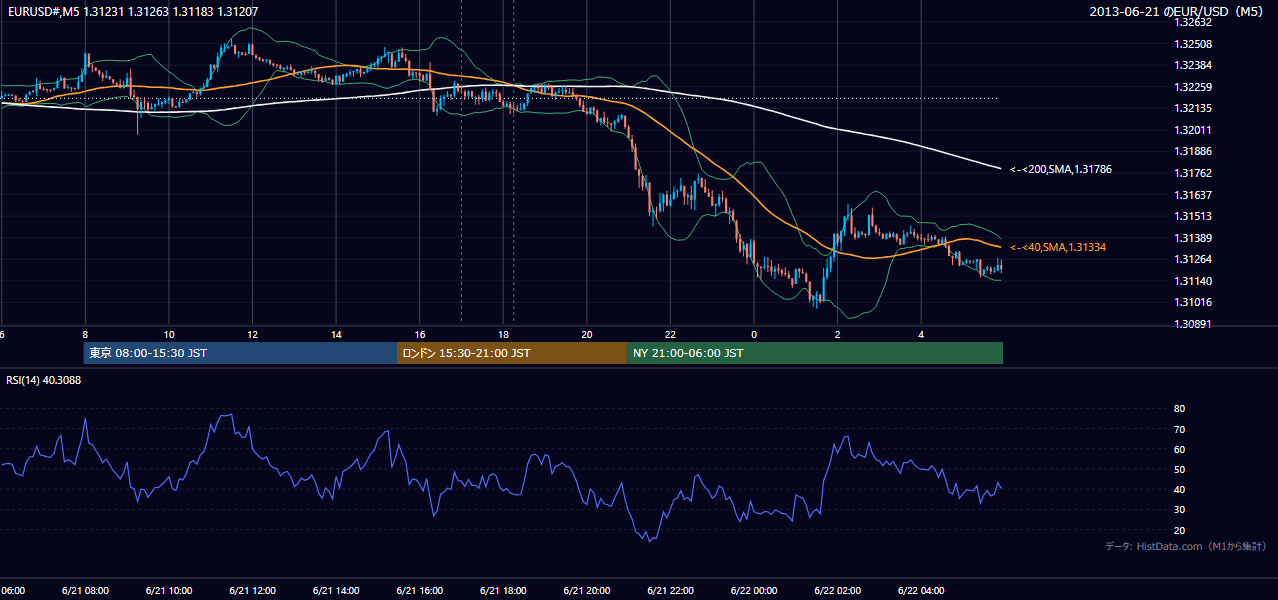Click price axis value 1.31513

1193,216
